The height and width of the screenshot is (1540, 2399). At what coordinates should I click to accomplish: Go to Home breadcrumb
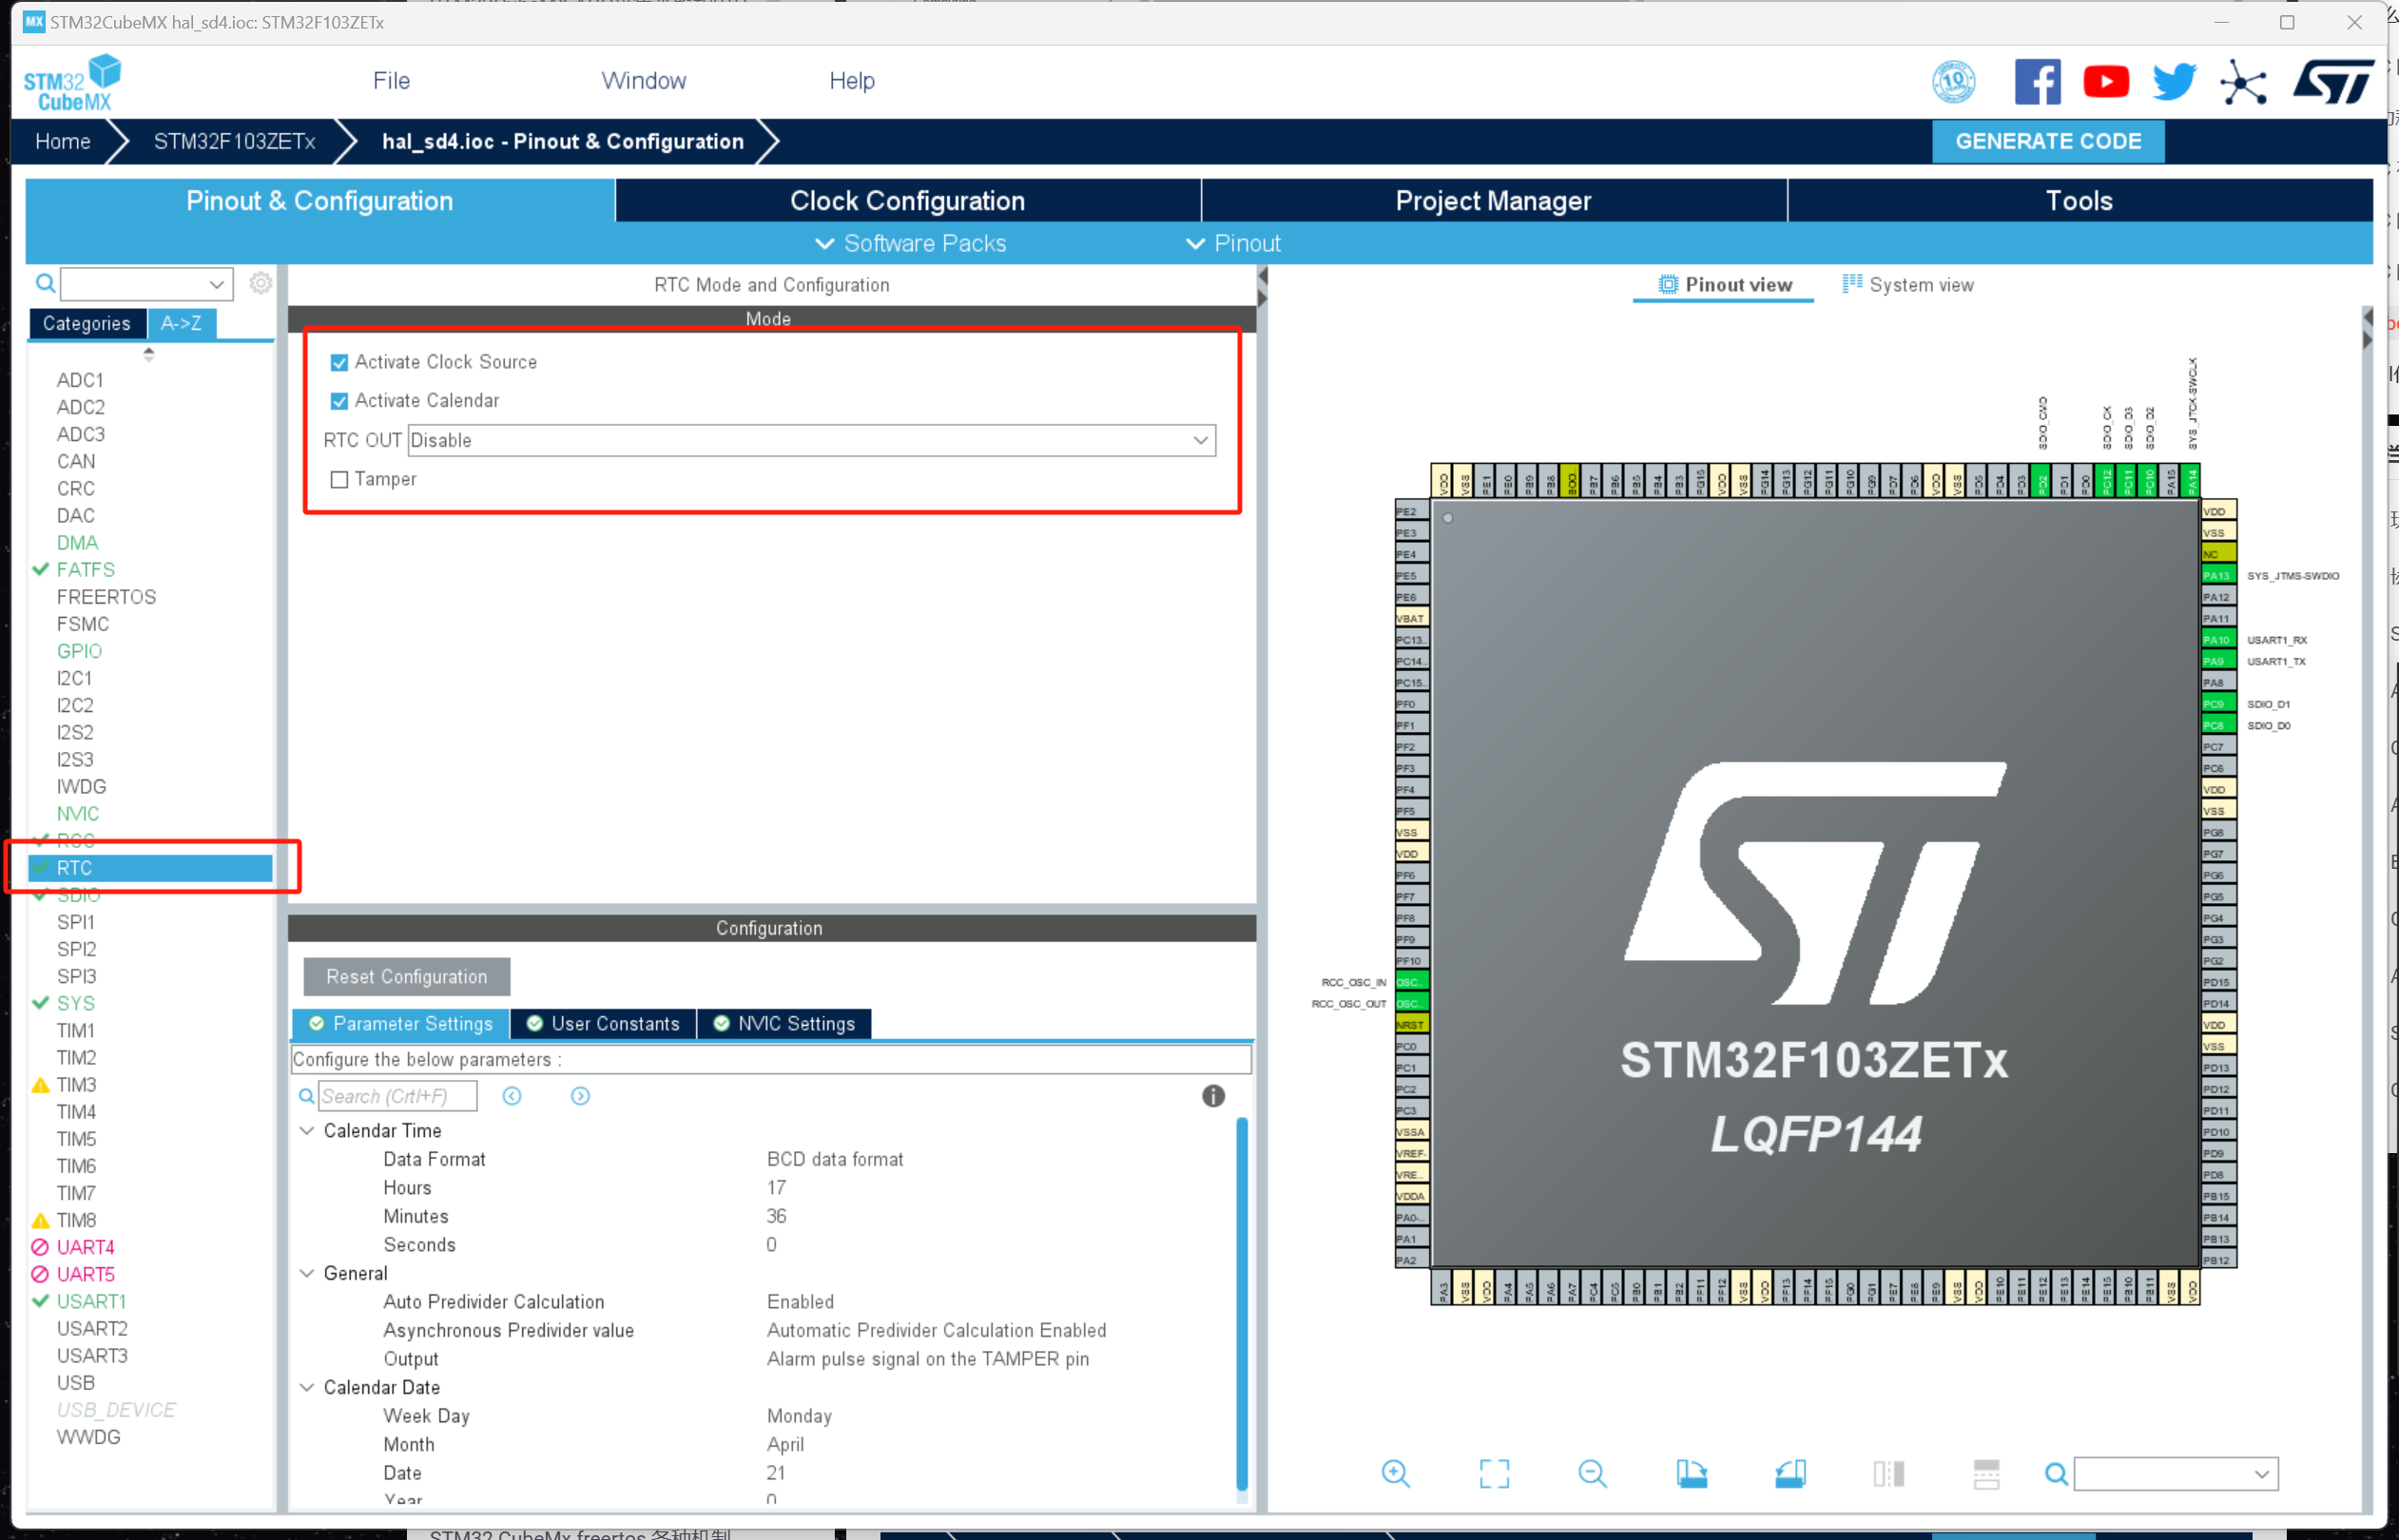pos(62,141)
